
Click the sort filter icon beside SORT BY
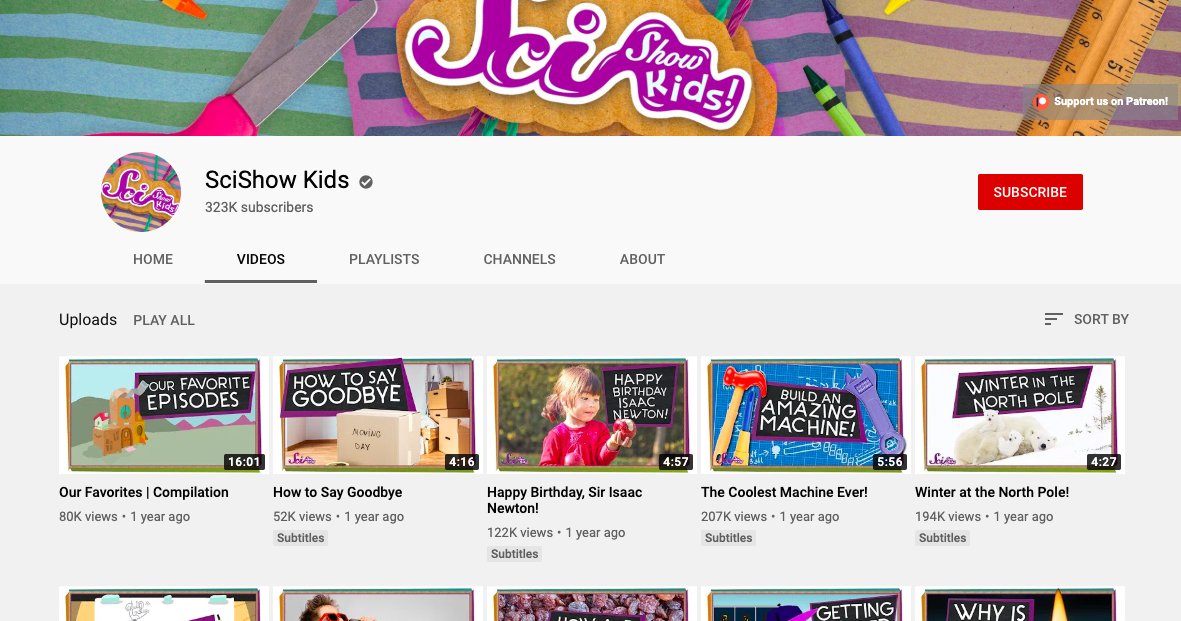click(1053, 319)
